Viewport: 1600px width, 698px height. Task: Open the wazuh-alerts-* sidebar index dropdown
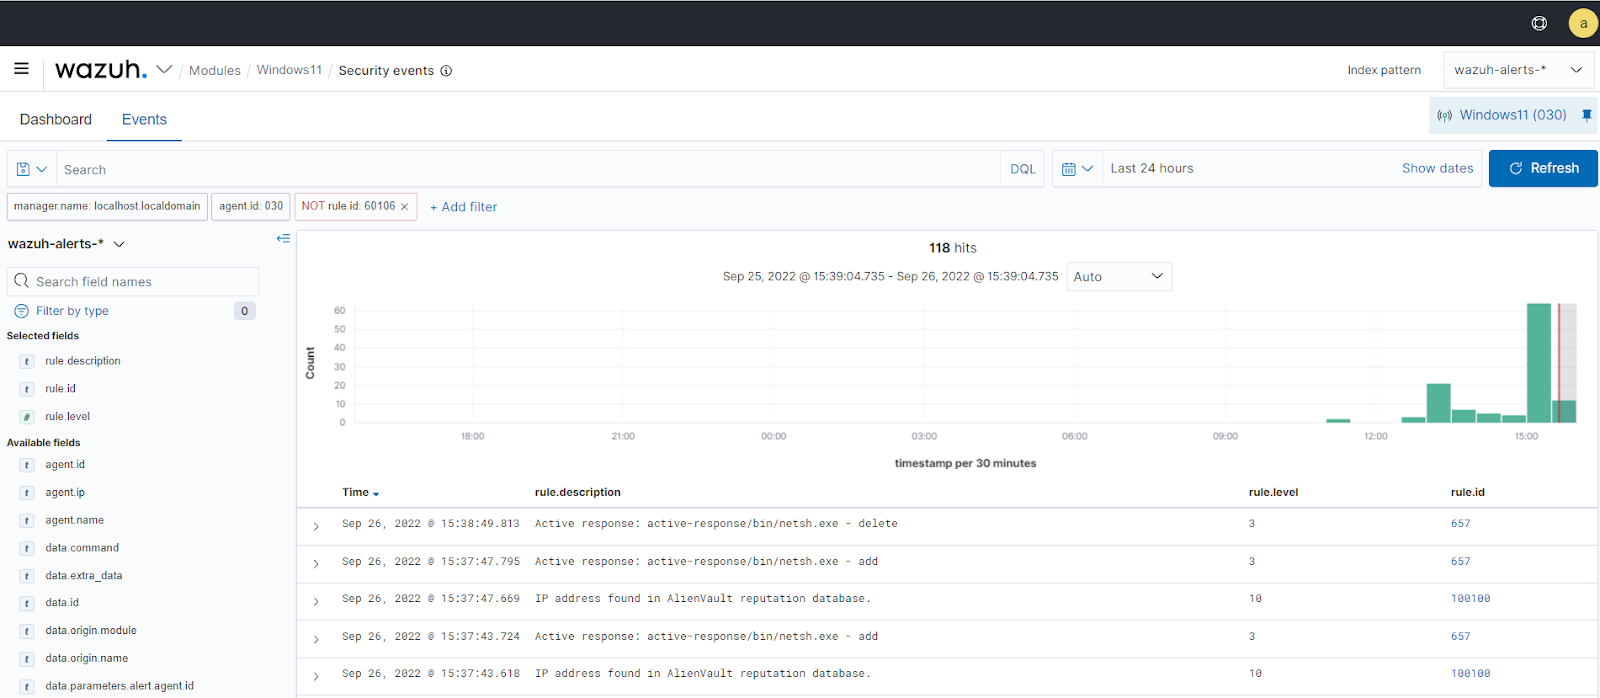(66, 244)
